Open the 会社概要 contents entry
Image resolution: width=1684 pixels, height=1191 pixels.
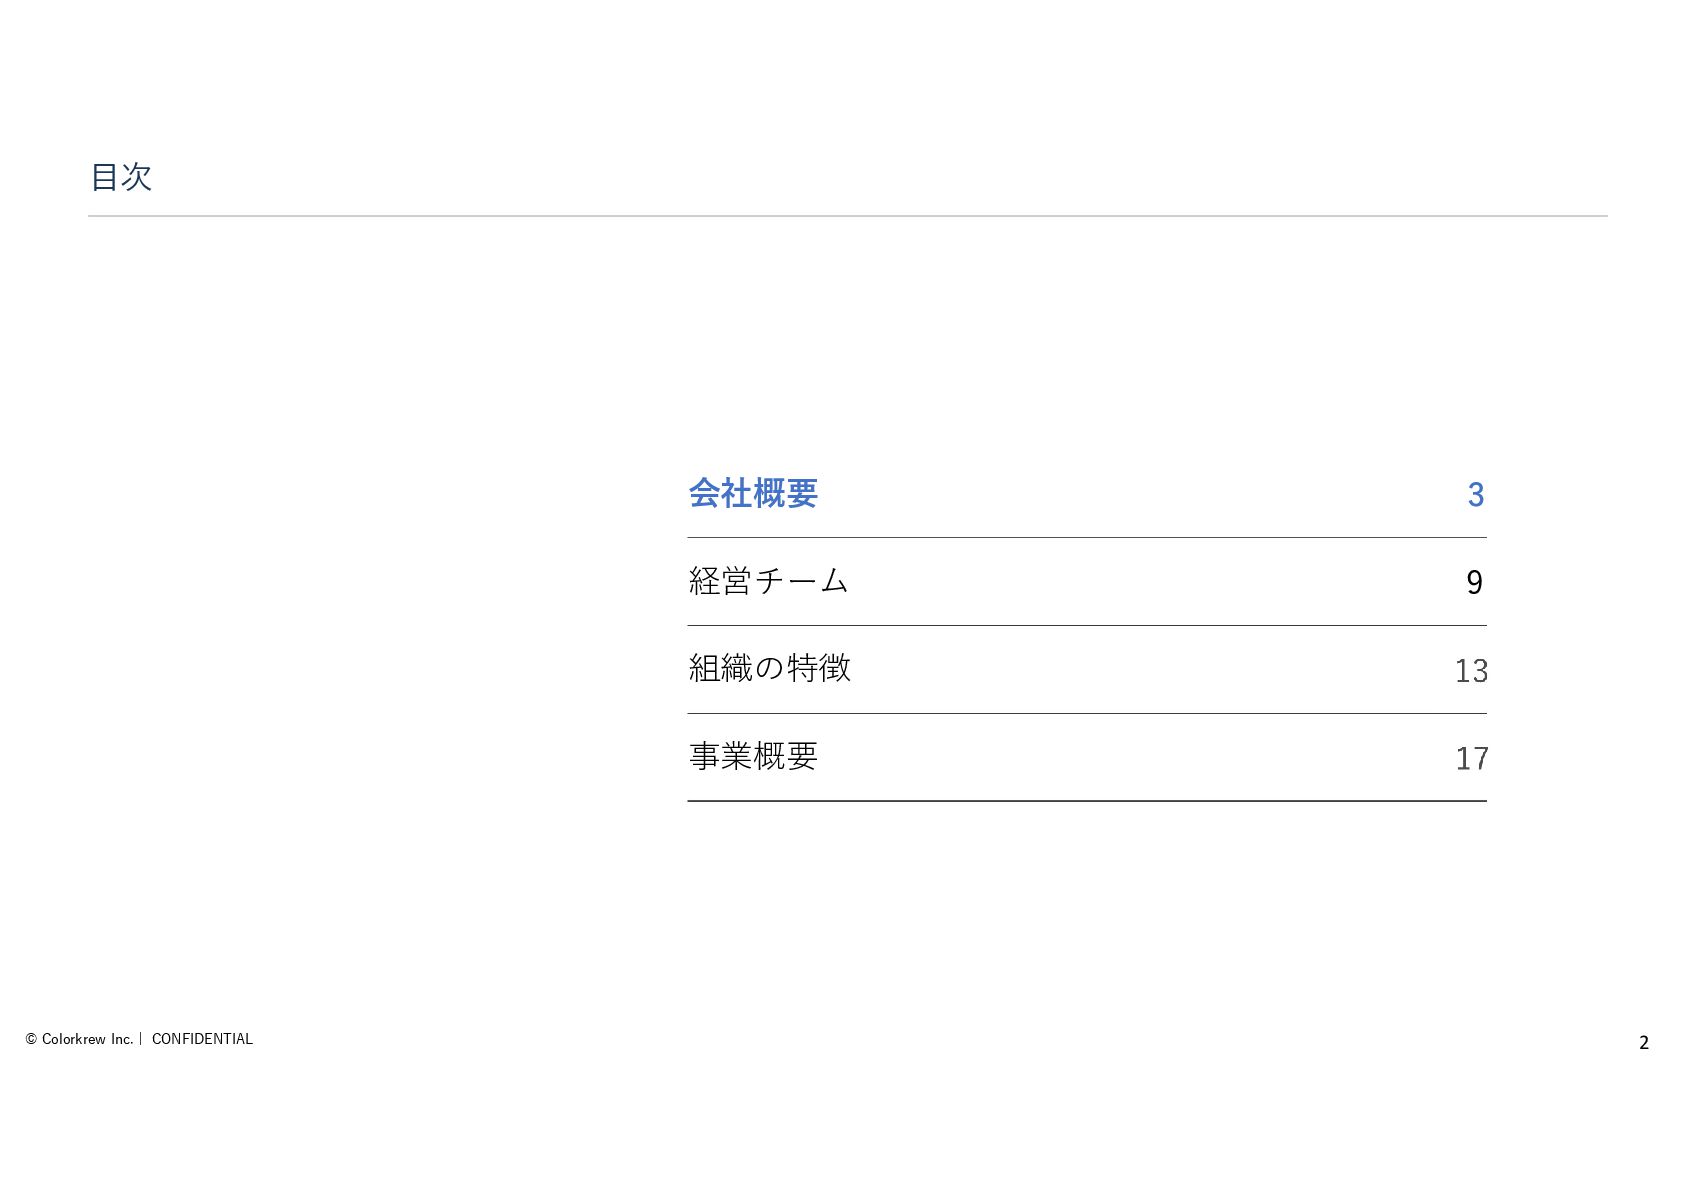753,493
